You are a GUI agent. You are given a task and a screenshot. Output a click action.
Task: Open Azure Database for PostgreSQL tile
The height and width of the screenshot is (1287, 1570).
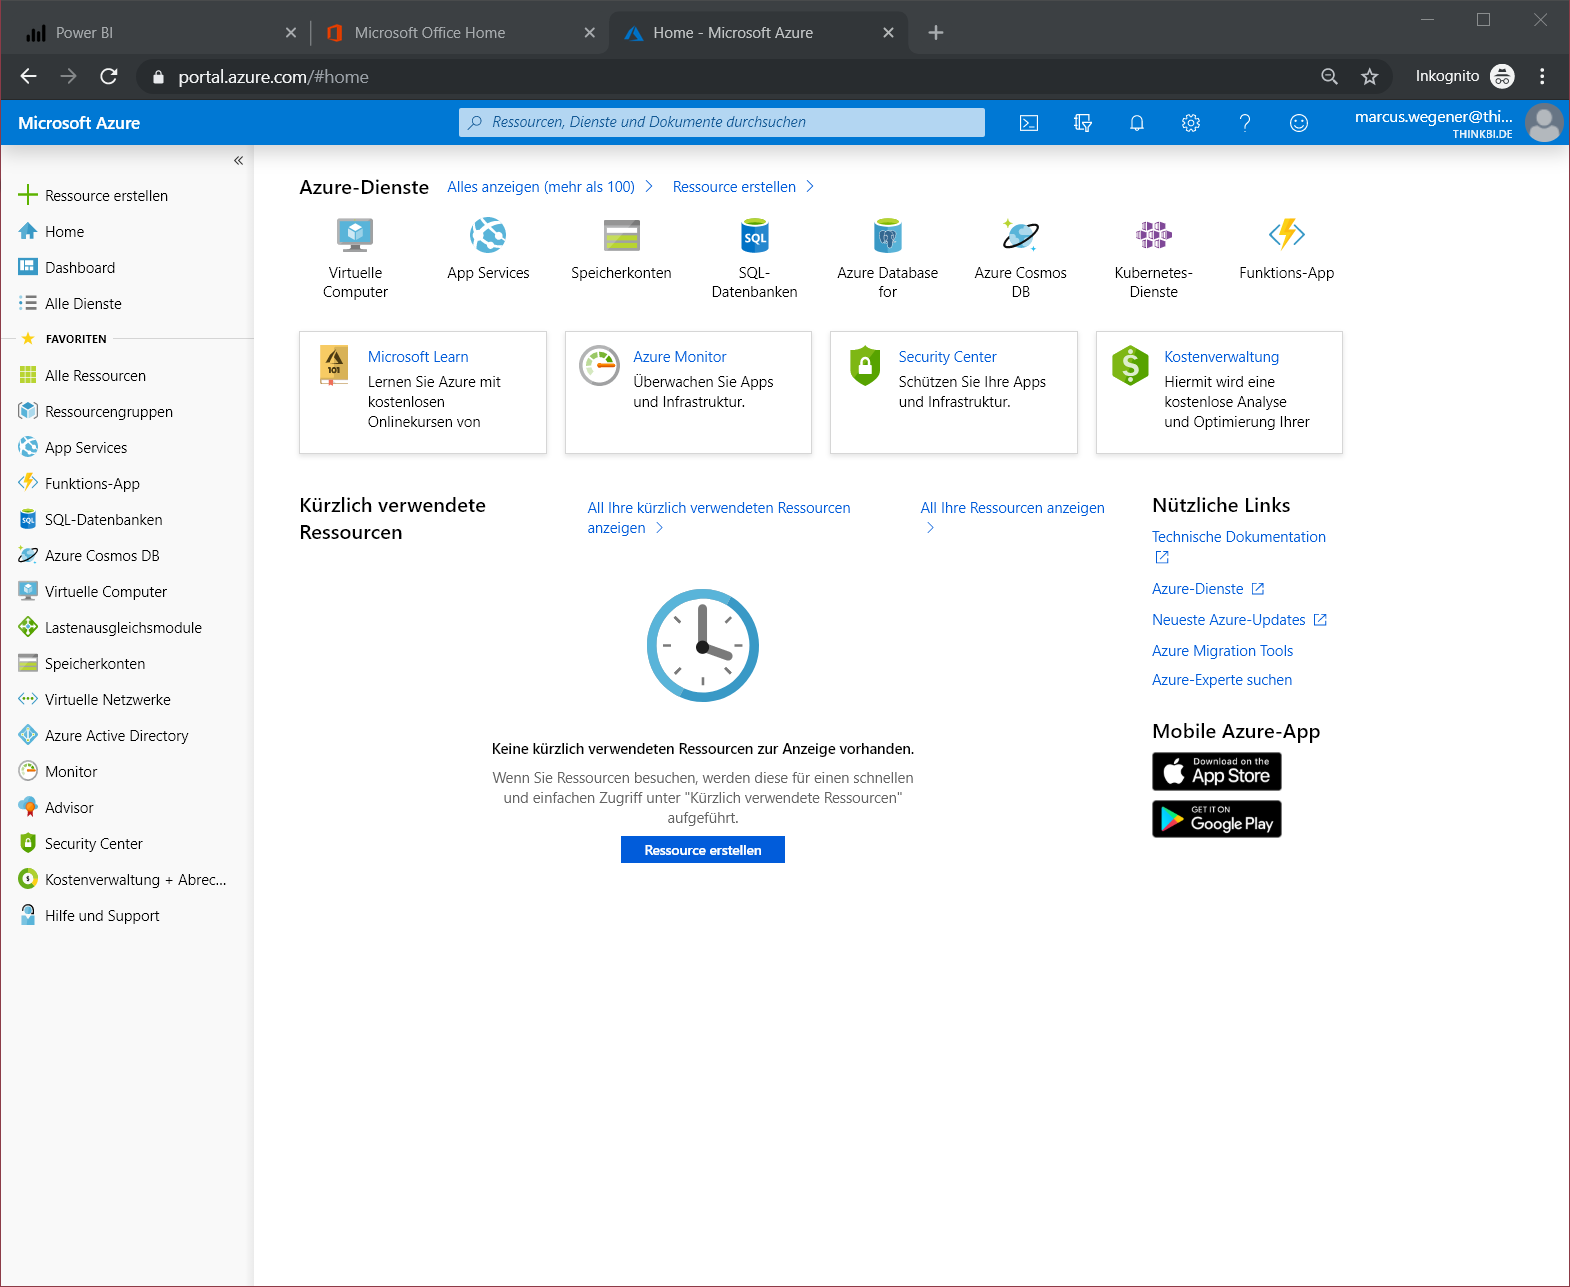pyautogui.click(x=887, y=258)
